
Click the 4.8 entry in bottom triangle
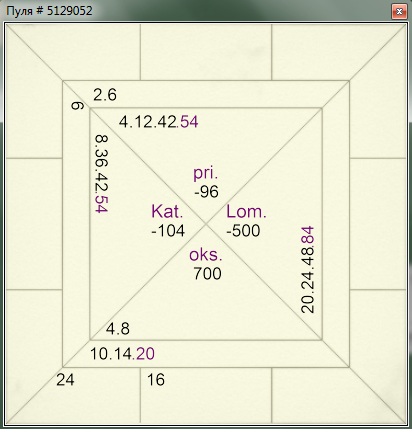pos(118,329)
